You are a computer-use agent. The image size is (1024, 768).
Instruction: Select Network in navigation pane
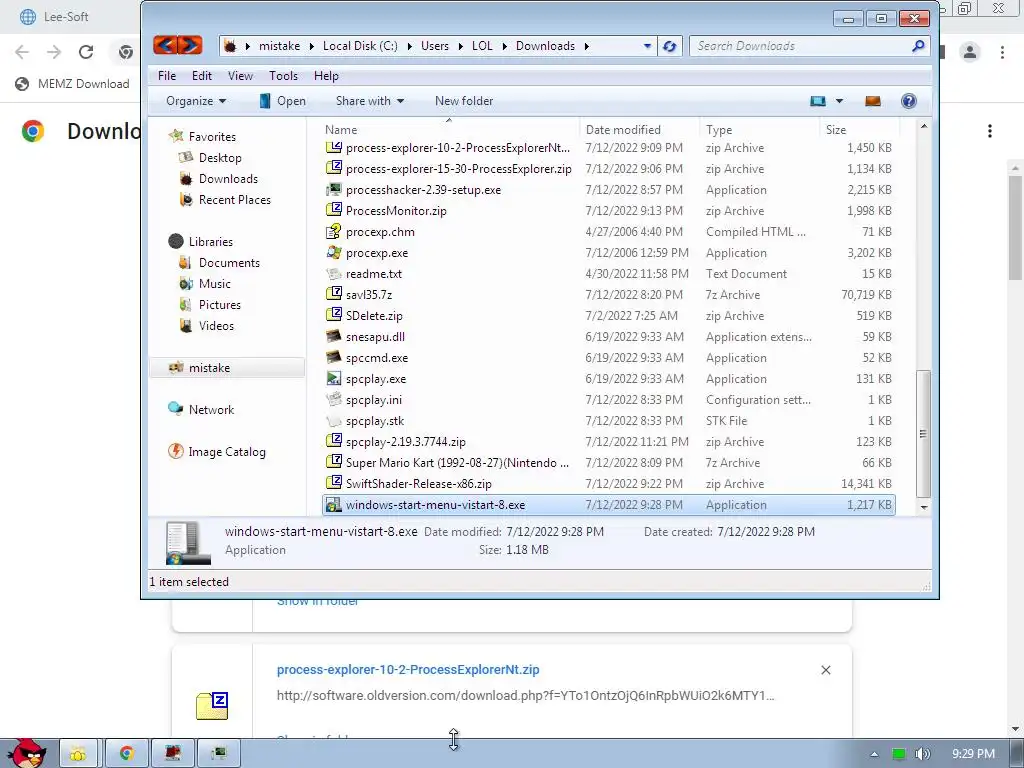point(211,409)
